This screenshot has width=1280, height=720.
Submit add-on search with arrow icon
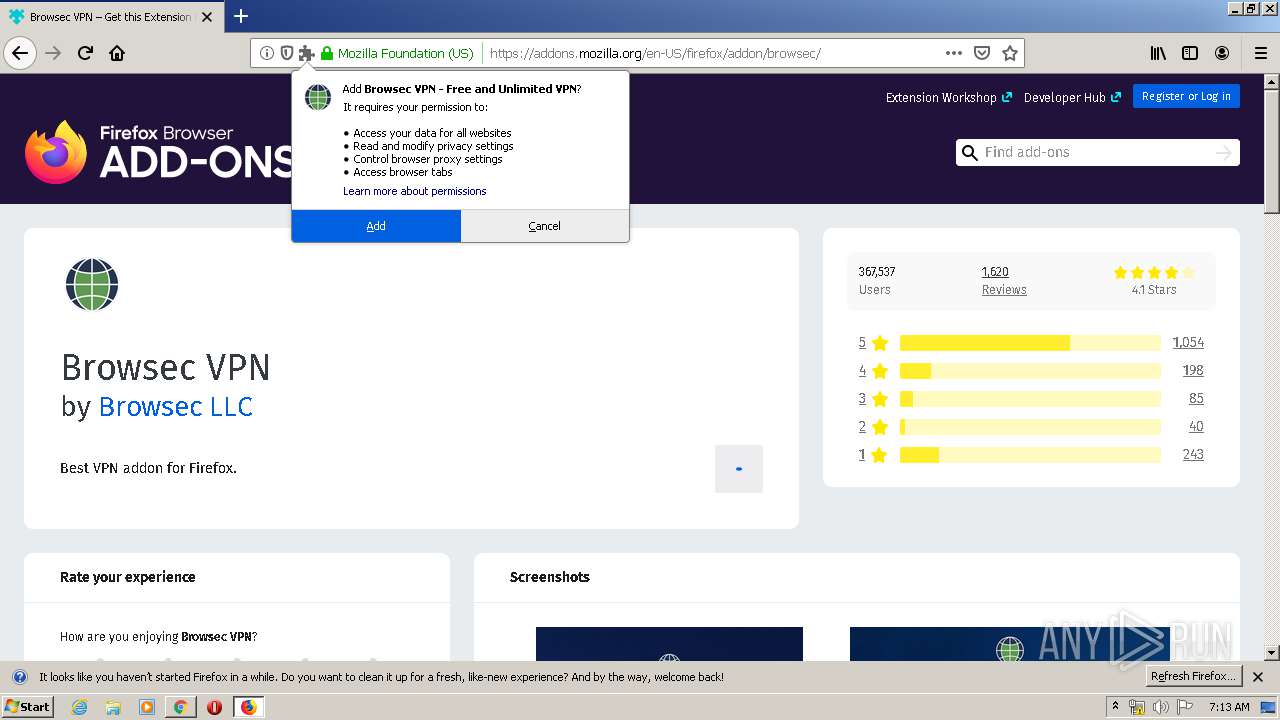[x=1223, y=153]
